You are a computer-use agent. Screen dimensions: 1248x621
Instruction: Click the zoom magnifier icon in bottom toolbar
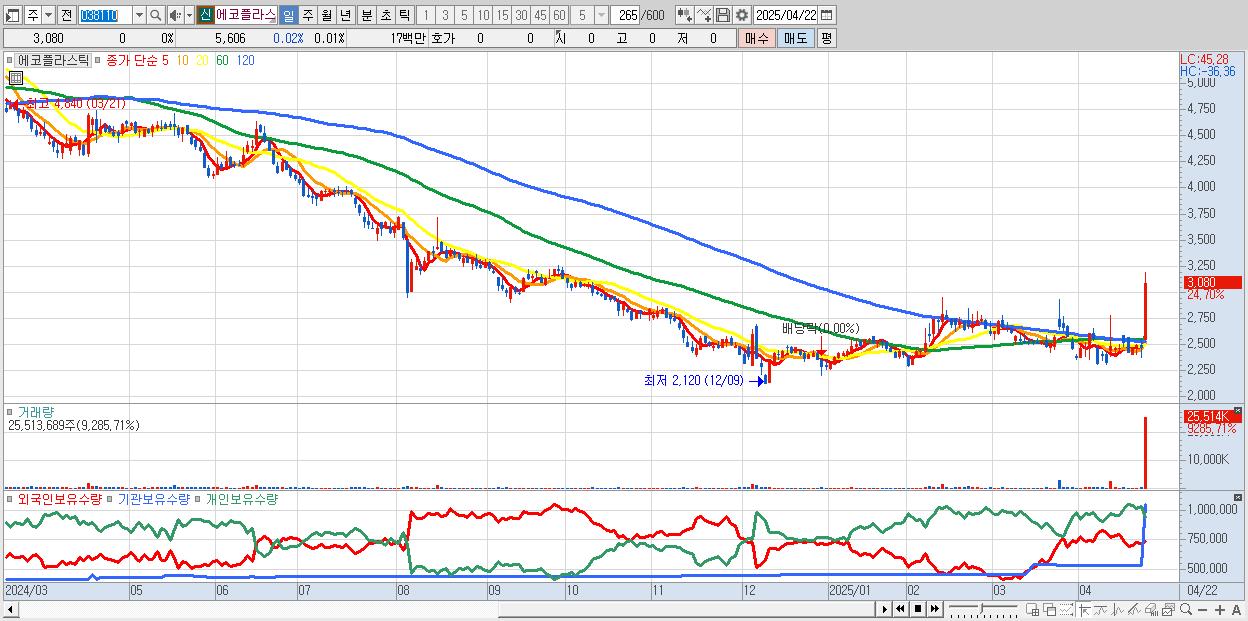tap(1186, 609)
